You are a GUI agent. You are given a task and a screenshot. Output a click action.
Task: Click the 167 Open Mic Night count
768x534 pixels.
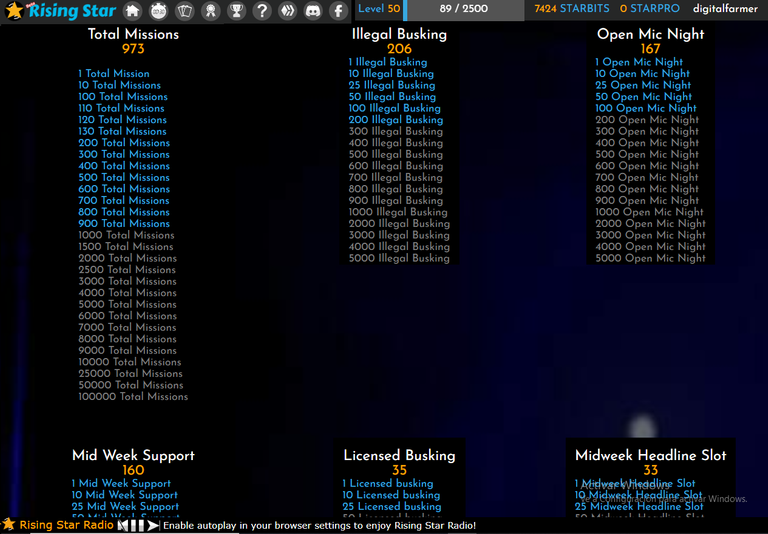tap(650, 49)
